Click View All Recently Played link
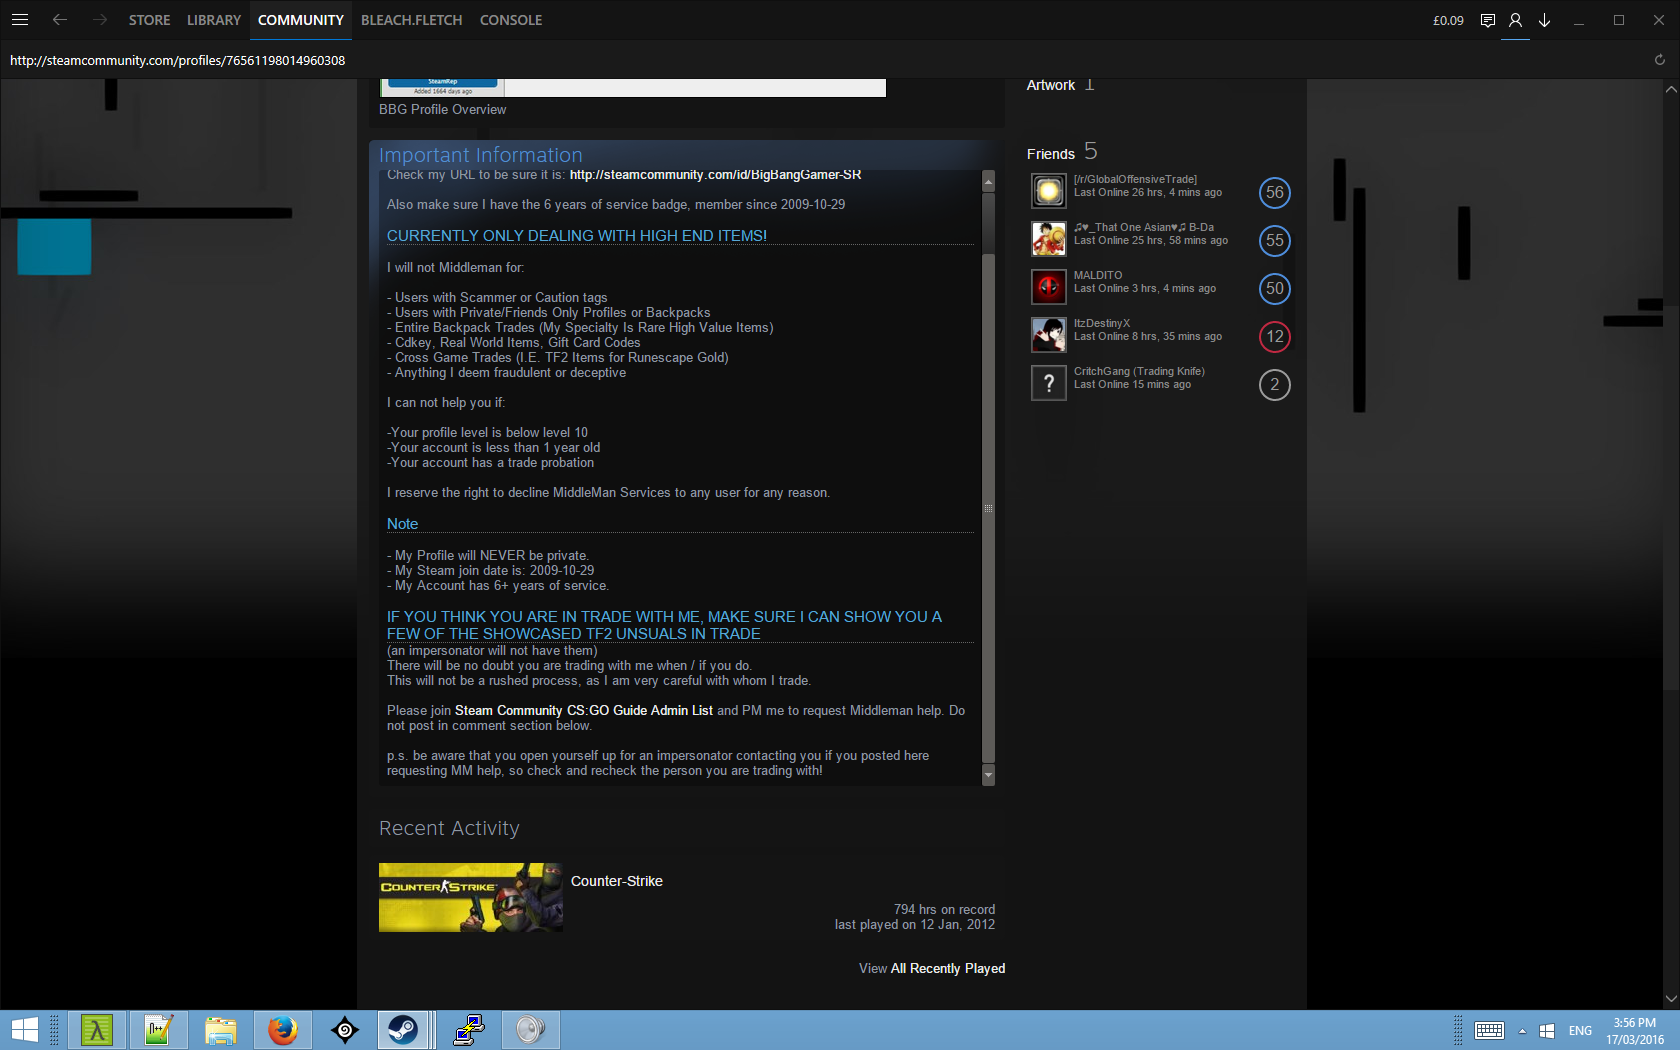Viewport: 1680px width, 1050px height. coord(931,968)
